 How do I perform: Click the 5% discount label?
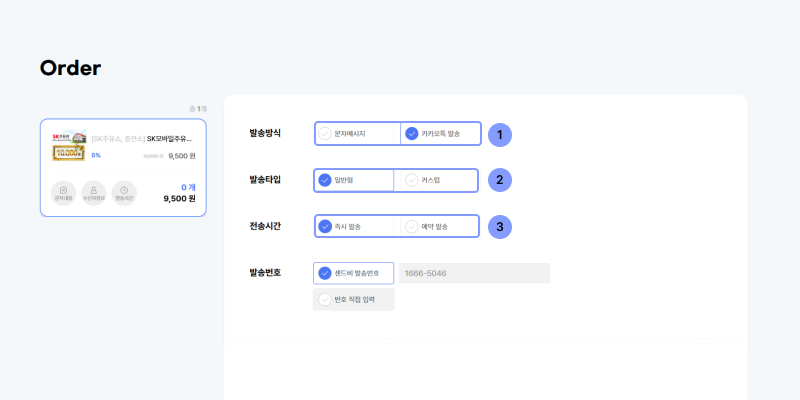[96, 156]
